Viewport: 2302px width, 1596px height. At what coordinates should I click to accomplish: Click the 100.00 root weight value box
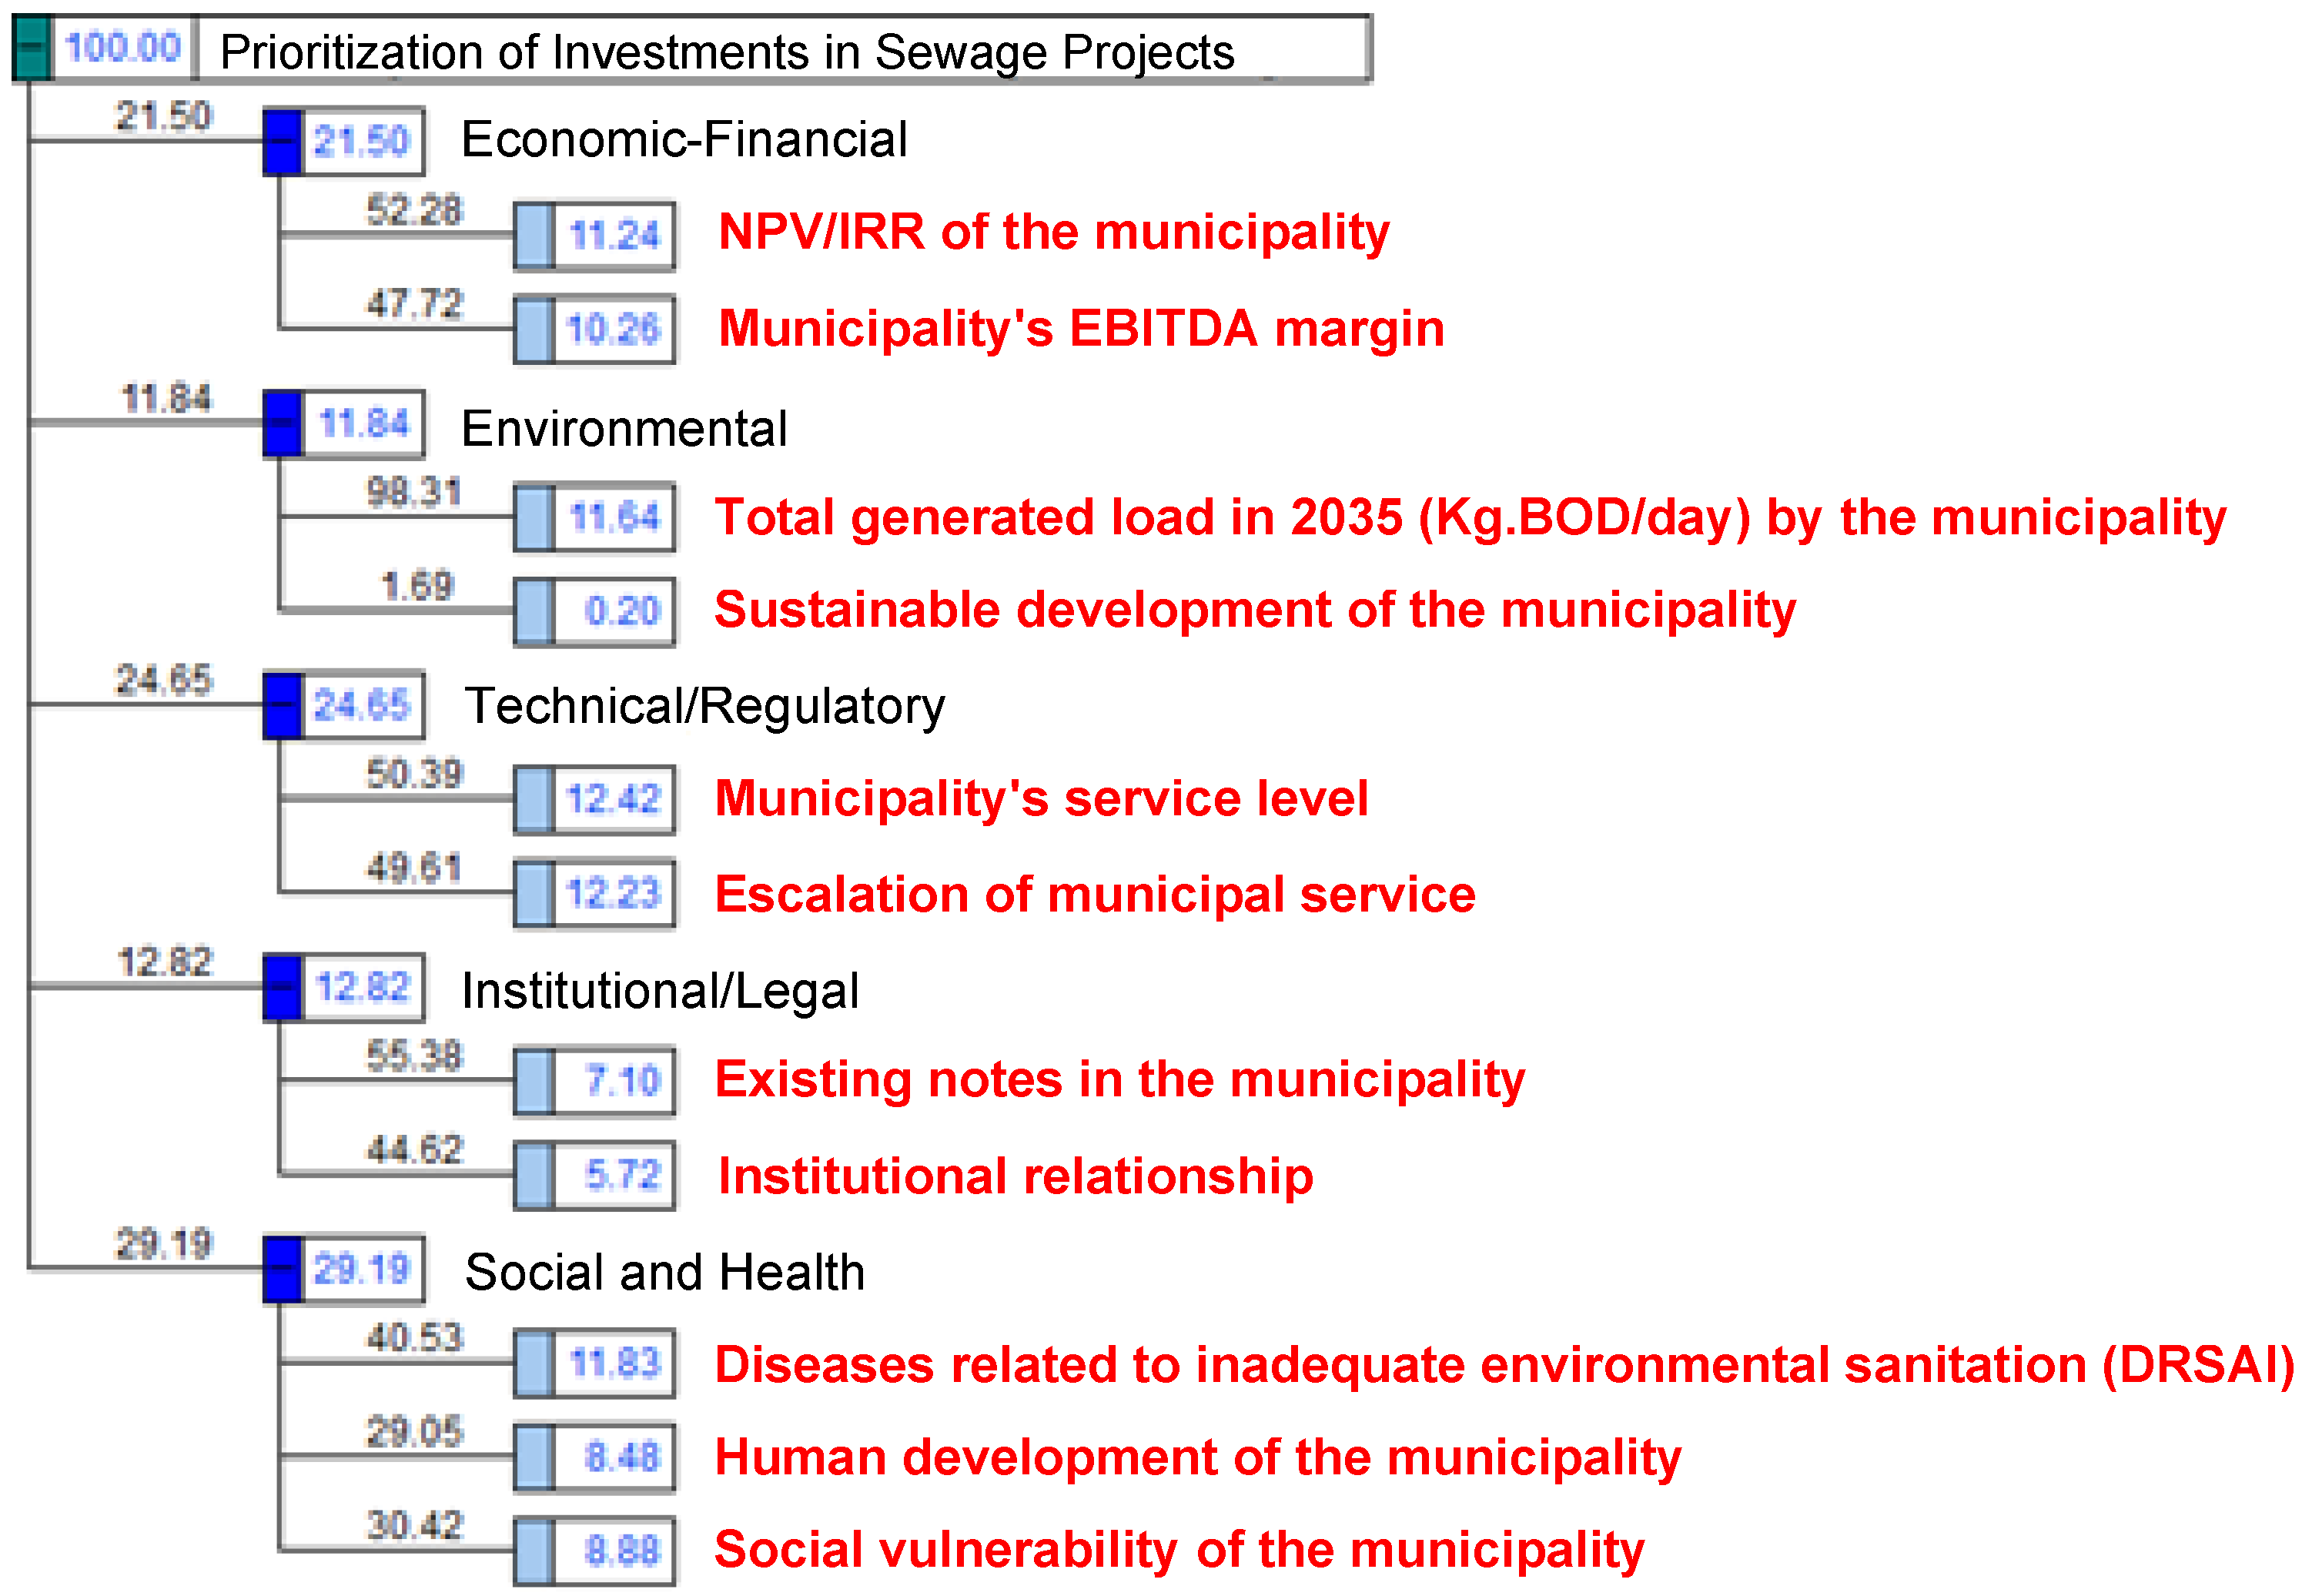click(x=123, y=48)
